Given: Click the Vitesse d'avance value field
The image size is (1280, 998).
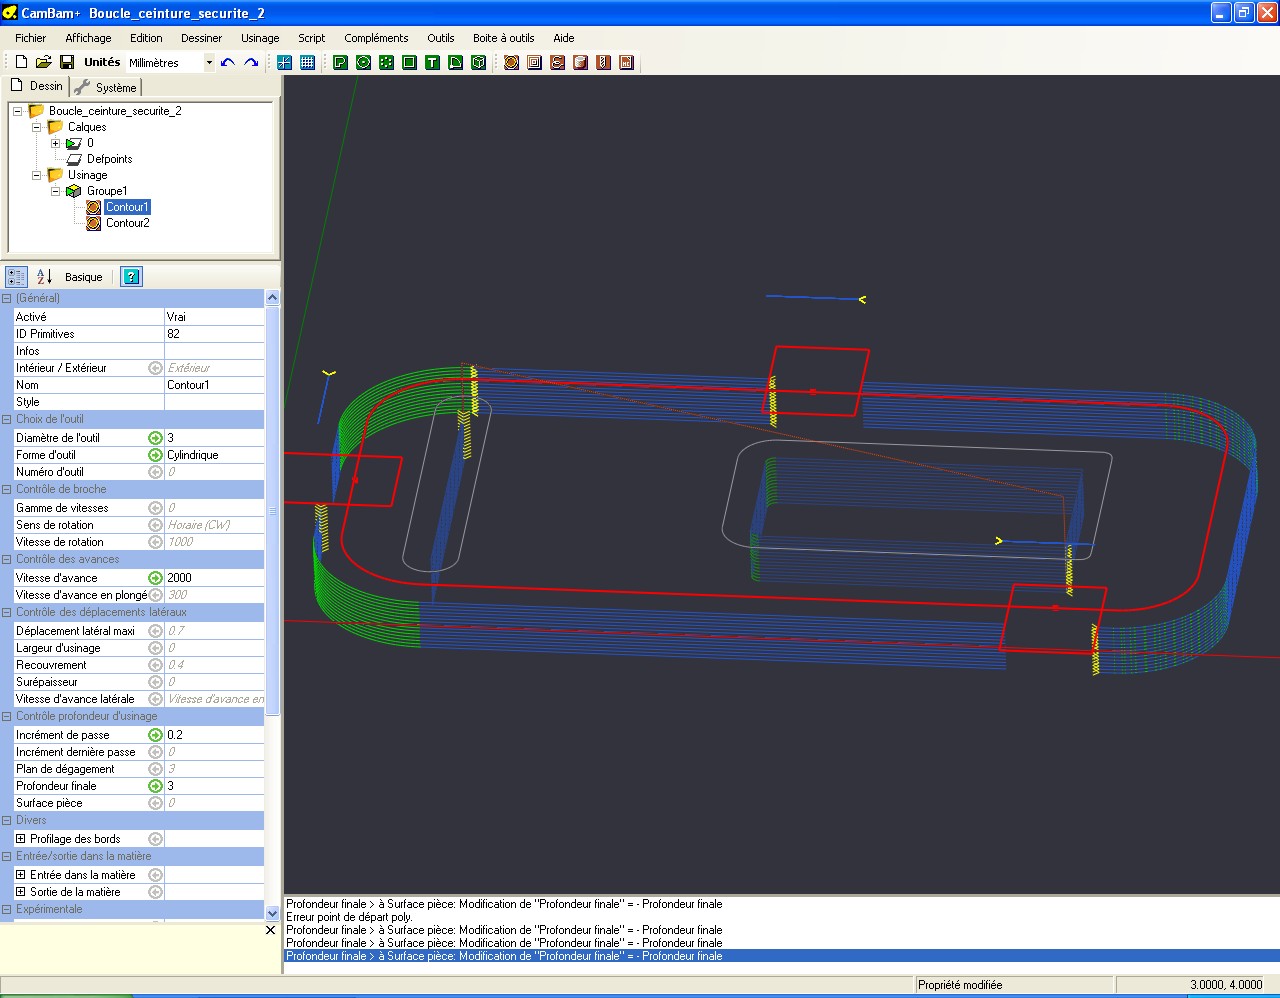Looking at the screenshot, I should coord(214,578).
